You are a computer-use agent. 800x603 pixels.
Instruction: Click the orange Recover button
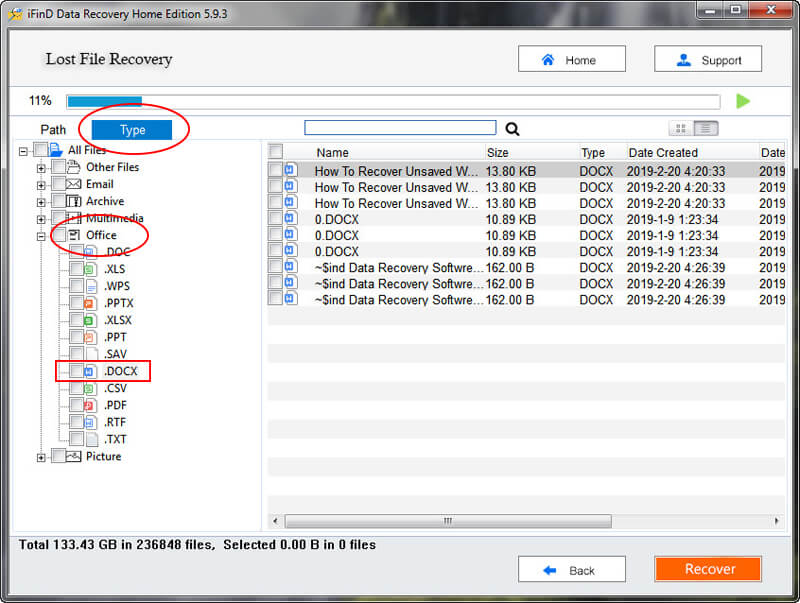tap(708, 569)
